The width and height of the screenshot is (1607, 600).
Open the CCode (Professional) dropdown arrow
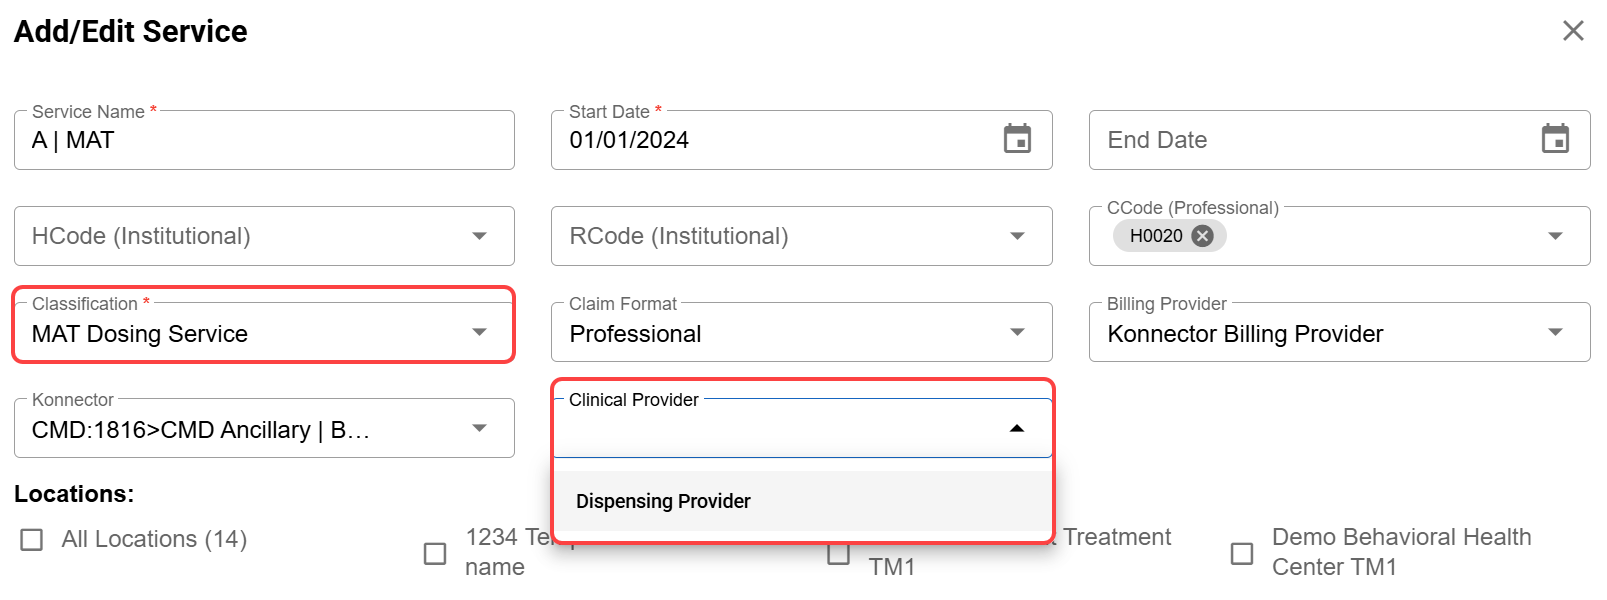point(1555,236)
